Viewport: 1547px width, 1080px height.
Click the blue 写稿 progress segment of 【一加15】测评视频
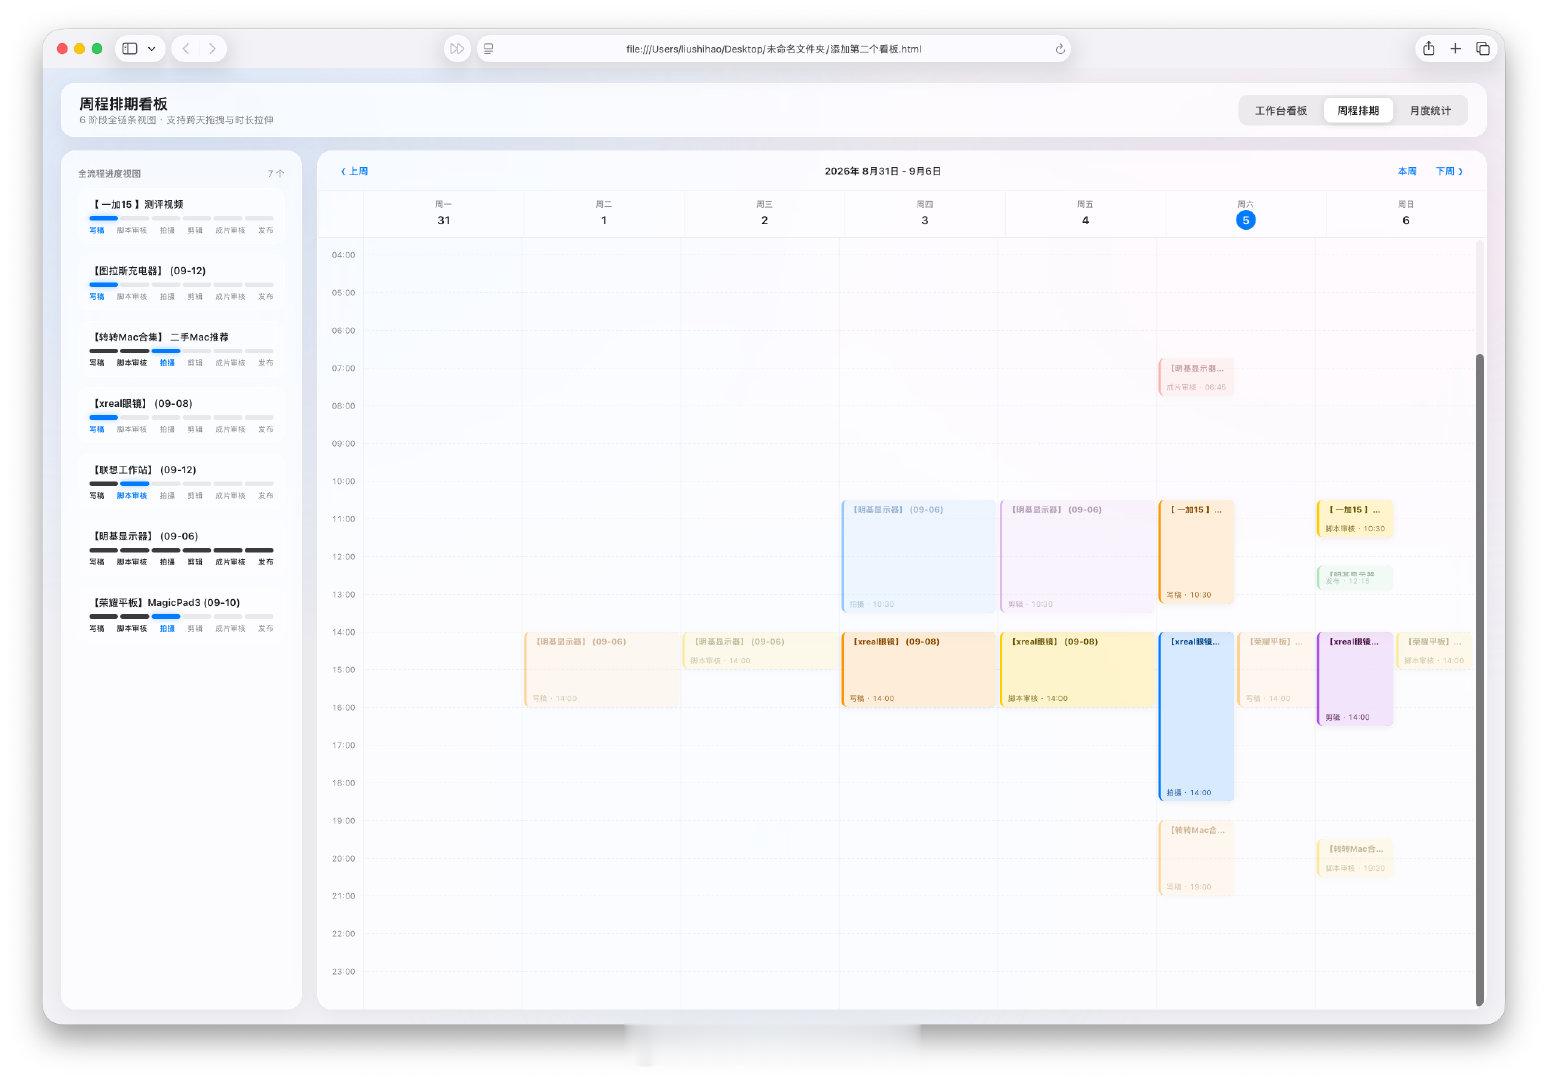coord(103,218)
